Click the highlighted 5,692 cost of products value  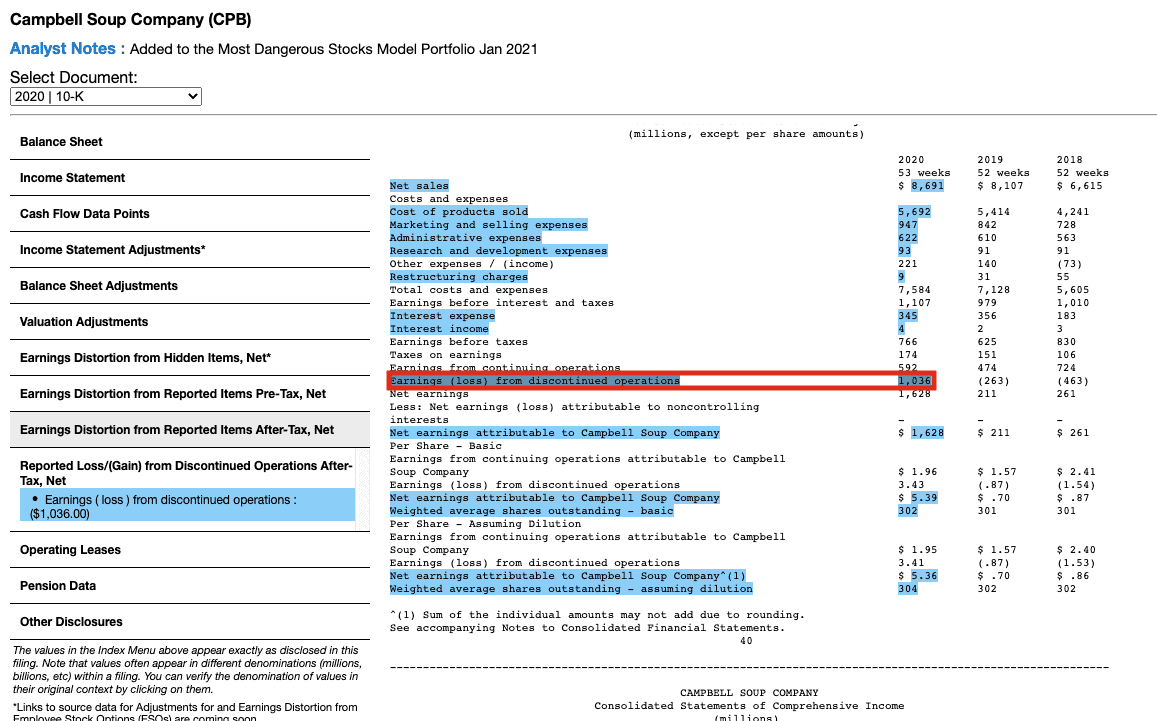[914, 212]
